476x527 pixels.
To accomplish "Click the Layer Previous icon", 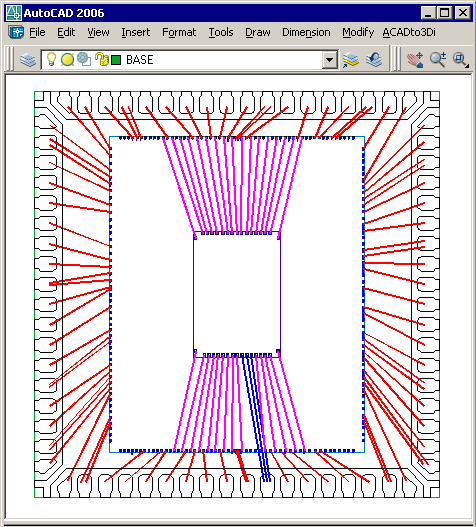I will pyautogui.click(x=373, y=60).
